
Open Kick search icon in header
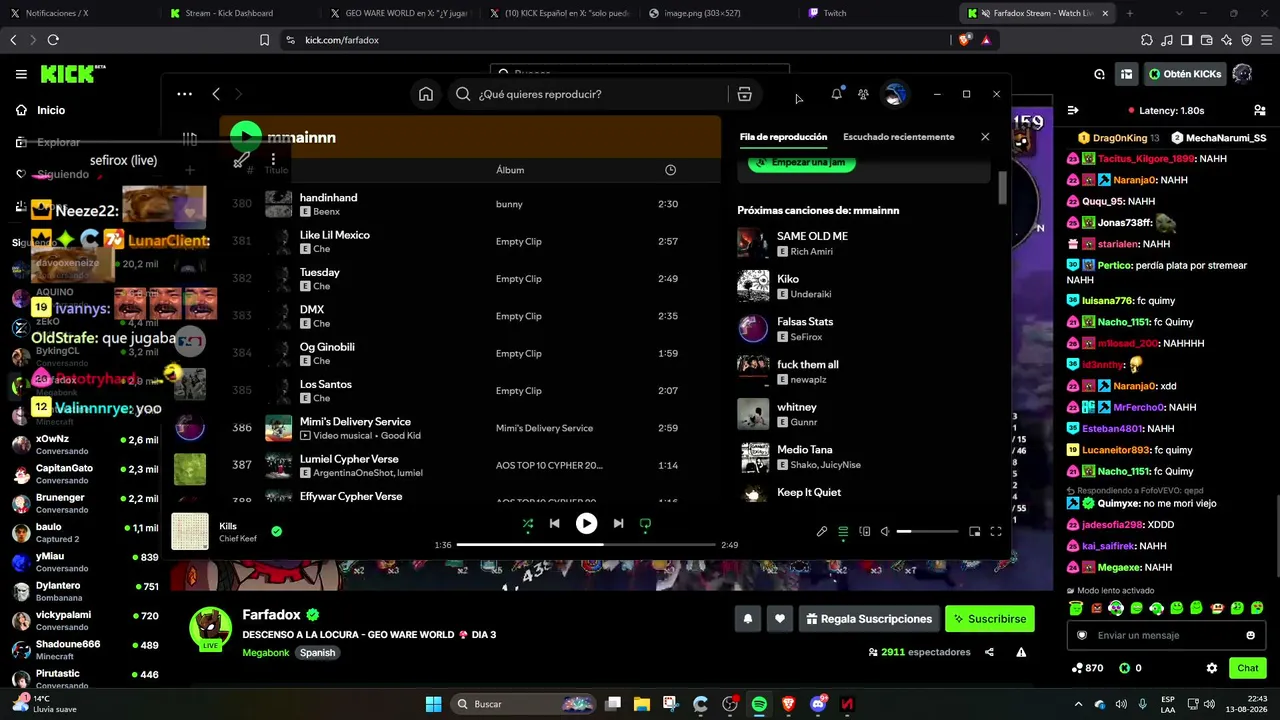[x=1099, y=74]
